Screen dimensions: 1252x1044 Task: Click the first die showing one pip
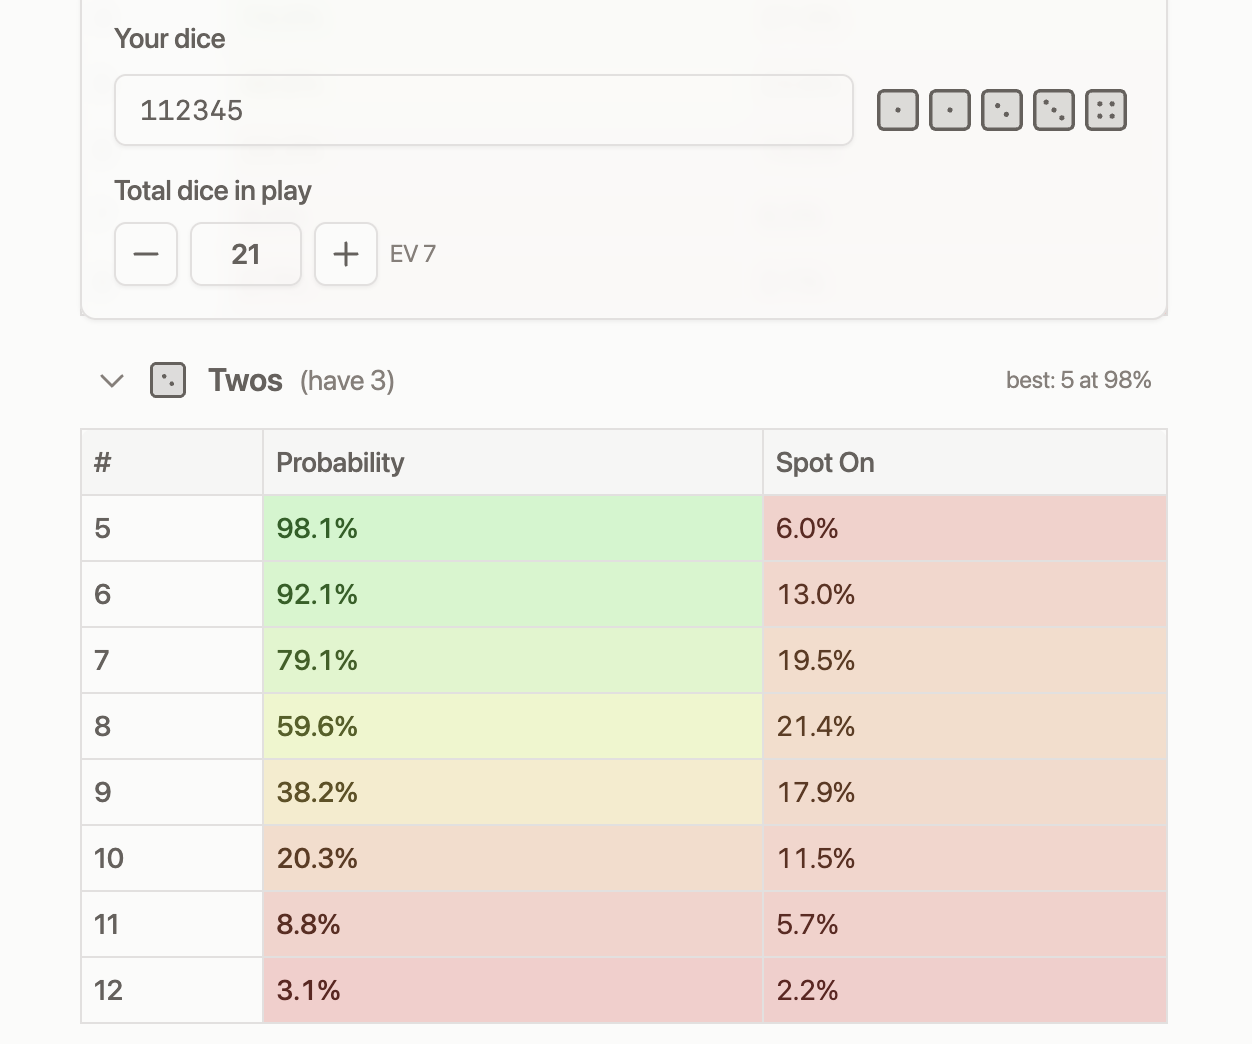pos(897,110)
